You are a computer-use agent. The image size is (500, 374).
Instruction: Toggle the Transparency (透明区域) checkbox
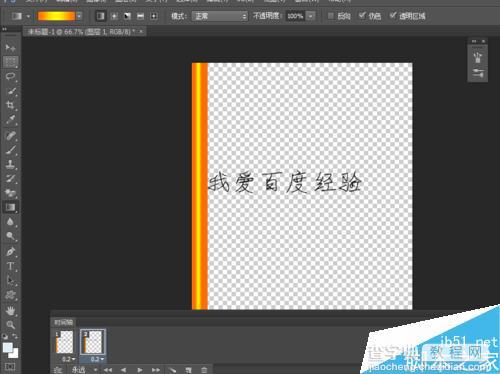coord(393,15)
